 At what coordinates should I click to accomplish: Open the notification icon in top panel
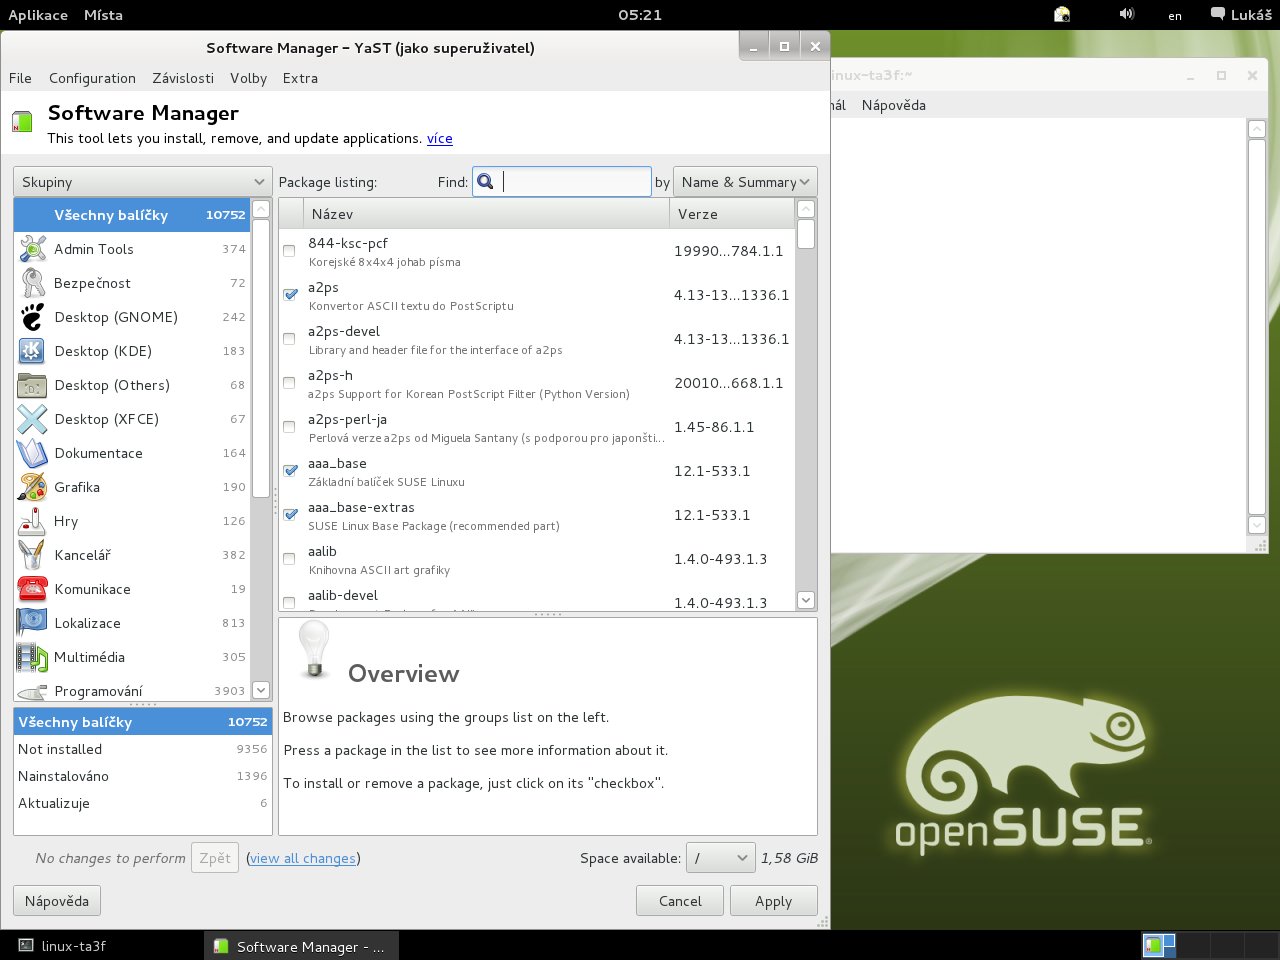[x=1062, y=14]
